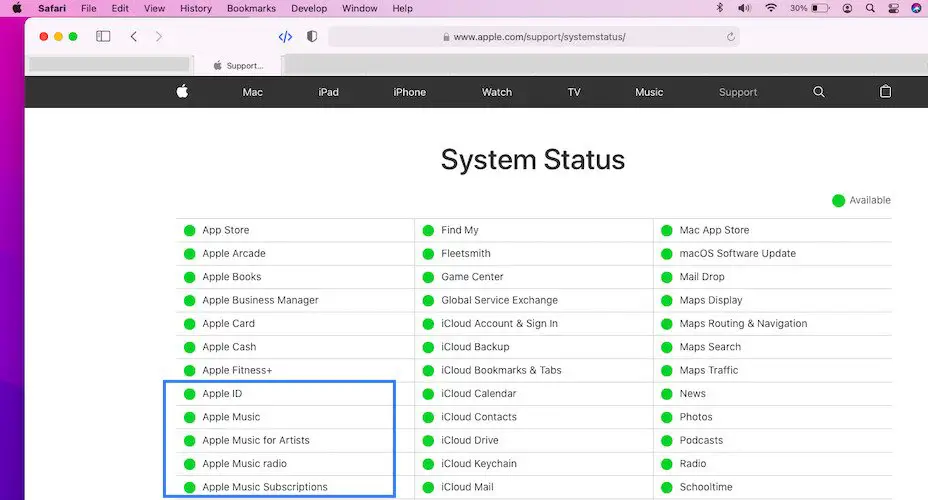The height and width of the screenshot is (500, 928).
Task: Reload the page using refresh icon
Action: click(731, 37)
